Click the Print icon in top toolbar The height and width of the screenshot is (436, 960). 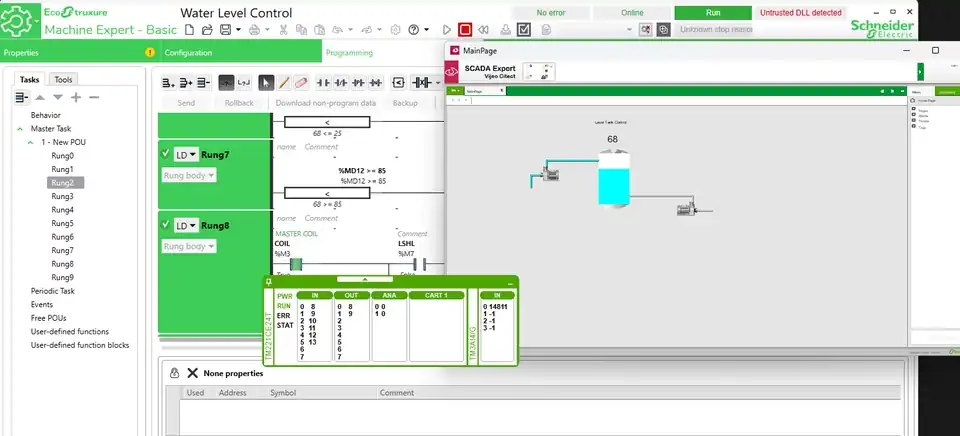(255, 29)
